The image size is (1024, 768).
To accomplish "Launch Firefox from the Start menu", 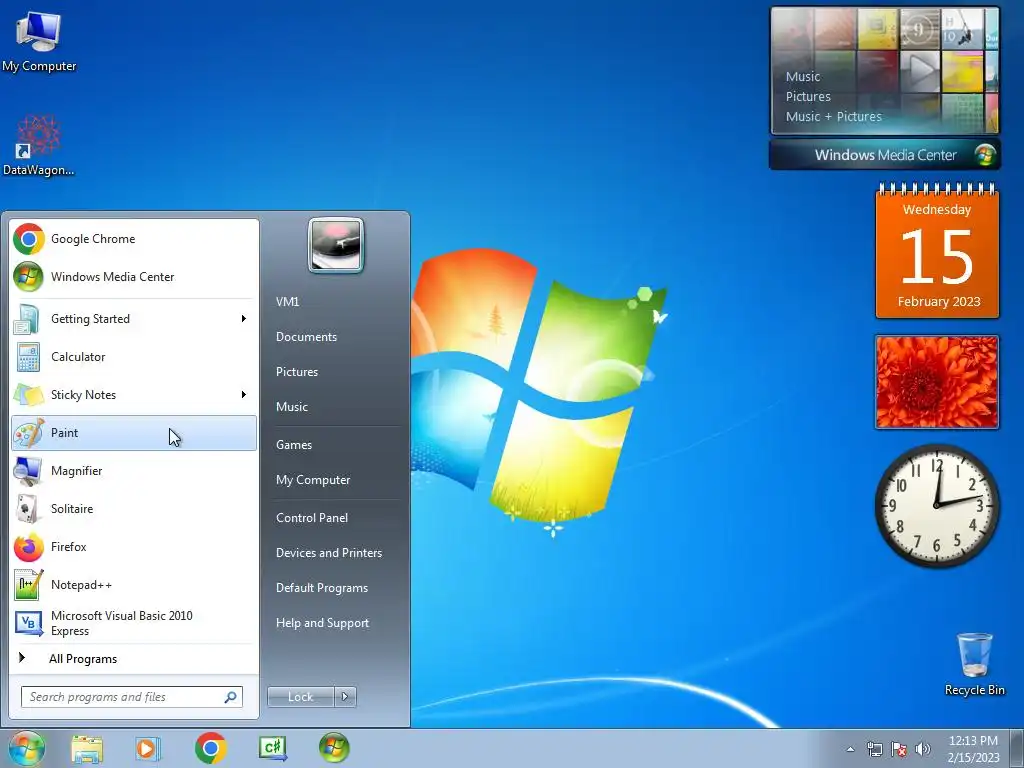I will coord(134,547).
